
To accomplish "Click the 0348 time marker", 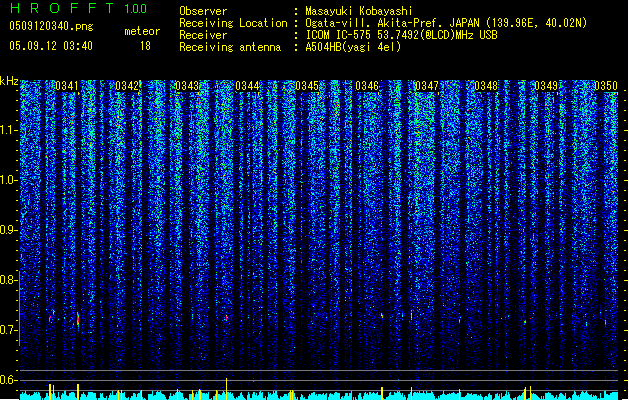I will [486, 86].
